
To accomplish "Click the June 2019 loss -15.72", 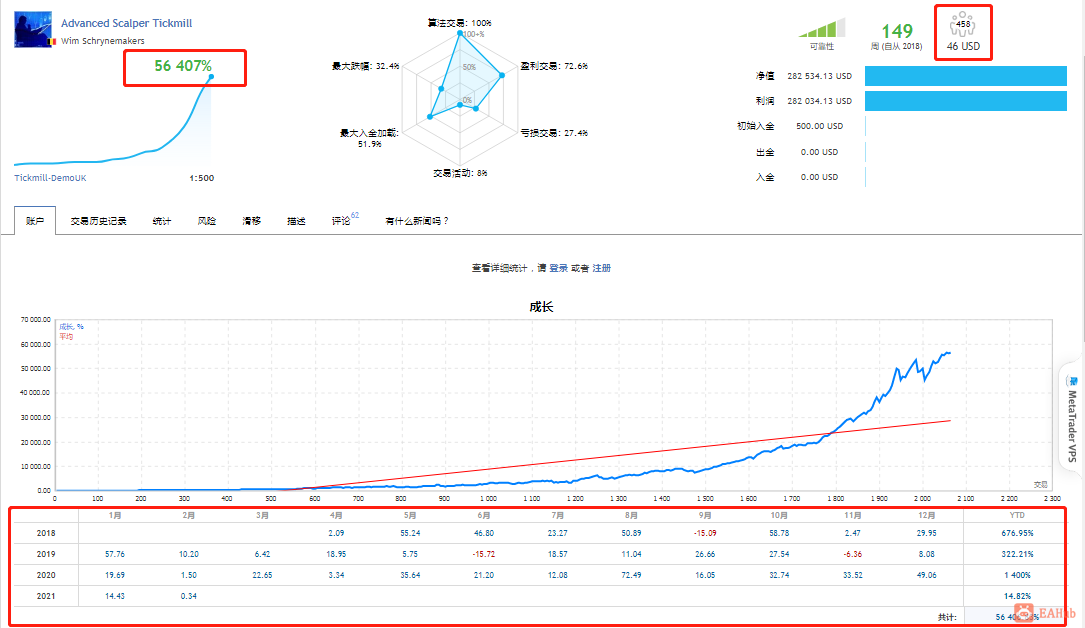I will [484, 554].
